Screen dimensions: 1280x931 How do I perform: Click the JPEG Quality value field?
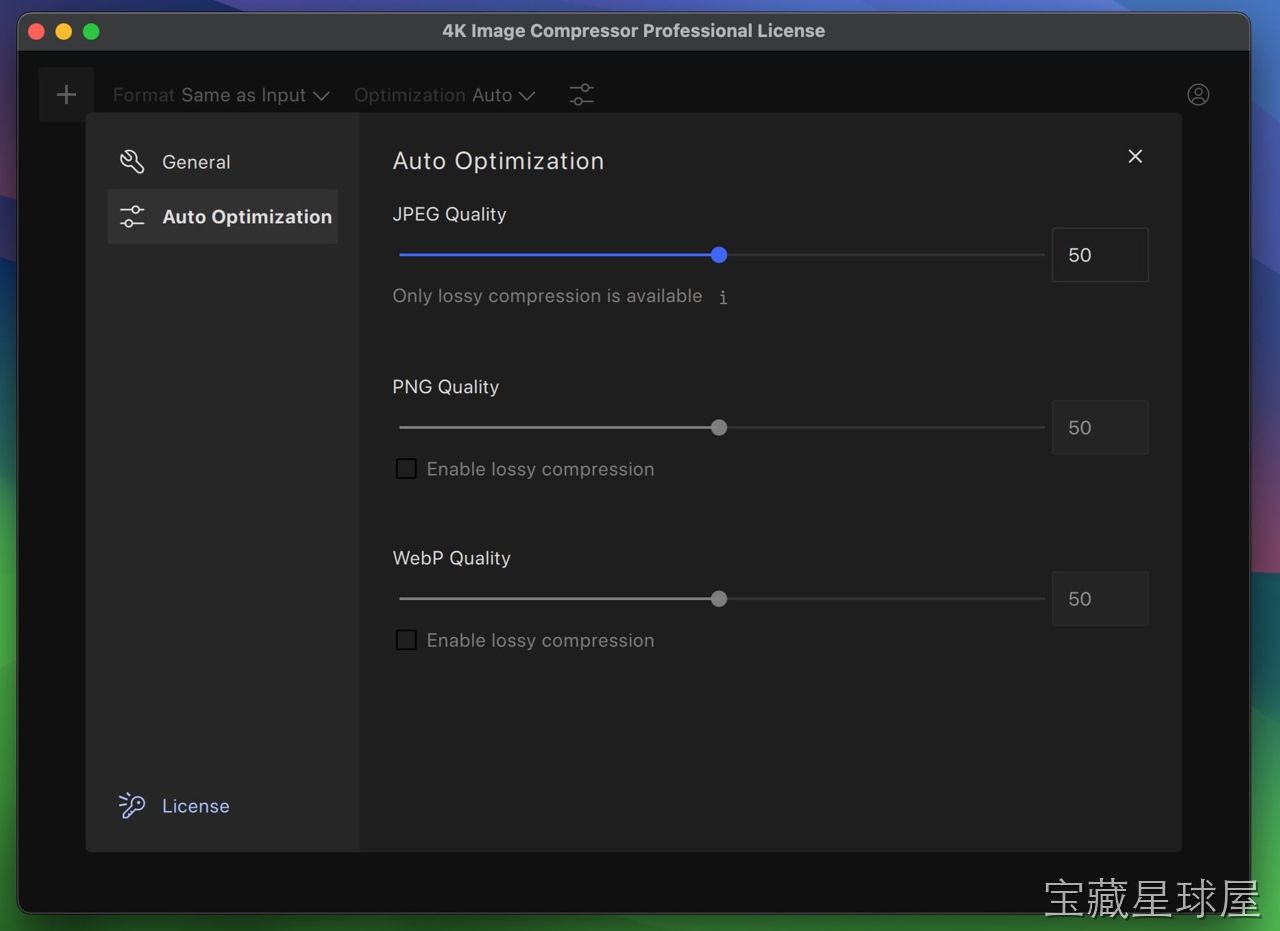pyautogui.click(x=1100, y=255)
